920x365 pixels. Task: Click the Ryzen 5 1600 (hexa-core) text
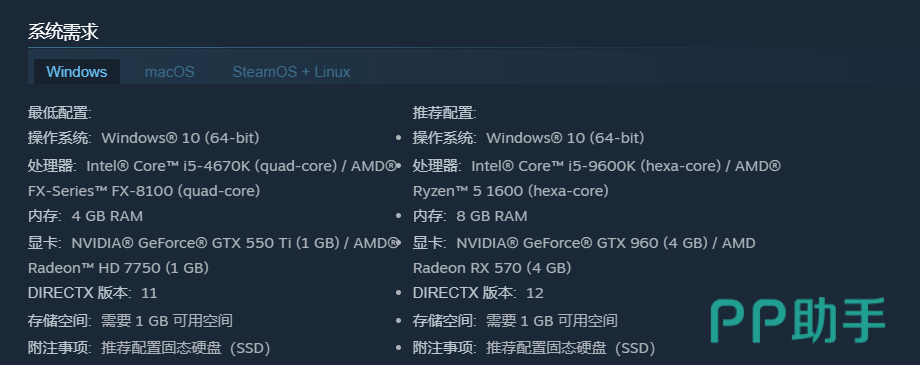pyautogui.click(x=510, y=191)
